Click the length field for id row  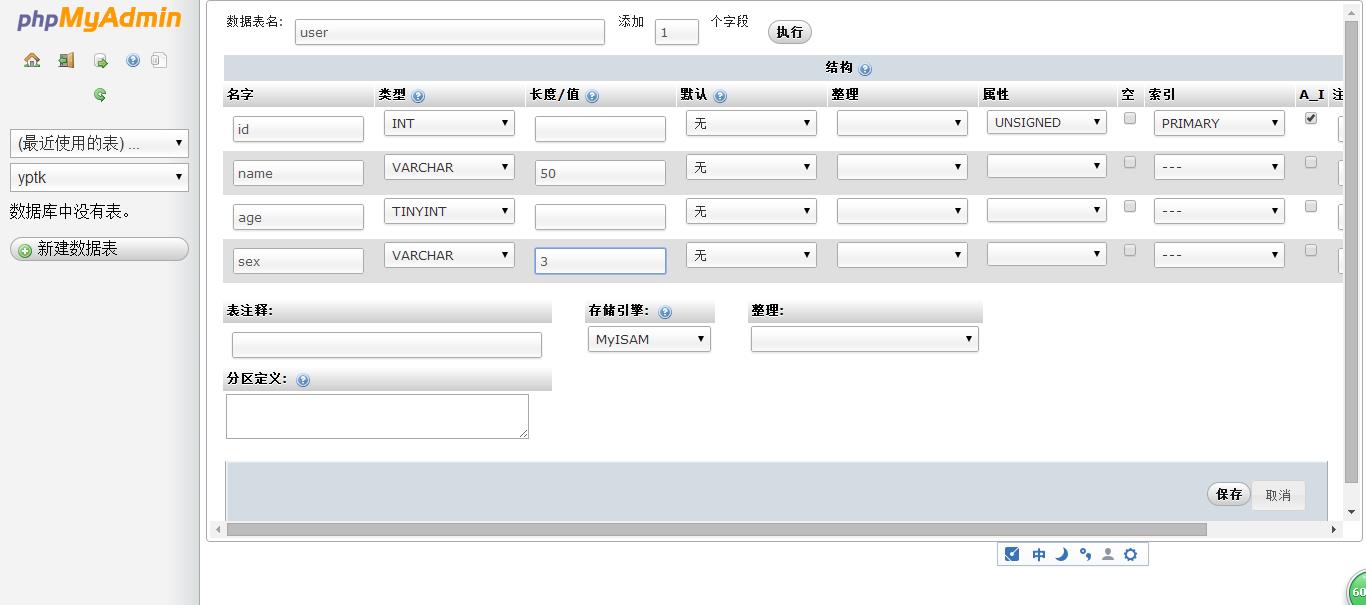point(600,129)
